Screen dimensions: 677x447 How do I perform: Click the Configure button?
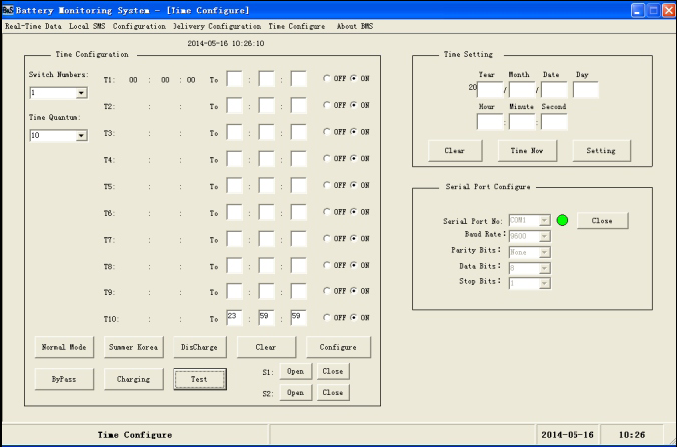pyautogui.click(x=338, y=347)
